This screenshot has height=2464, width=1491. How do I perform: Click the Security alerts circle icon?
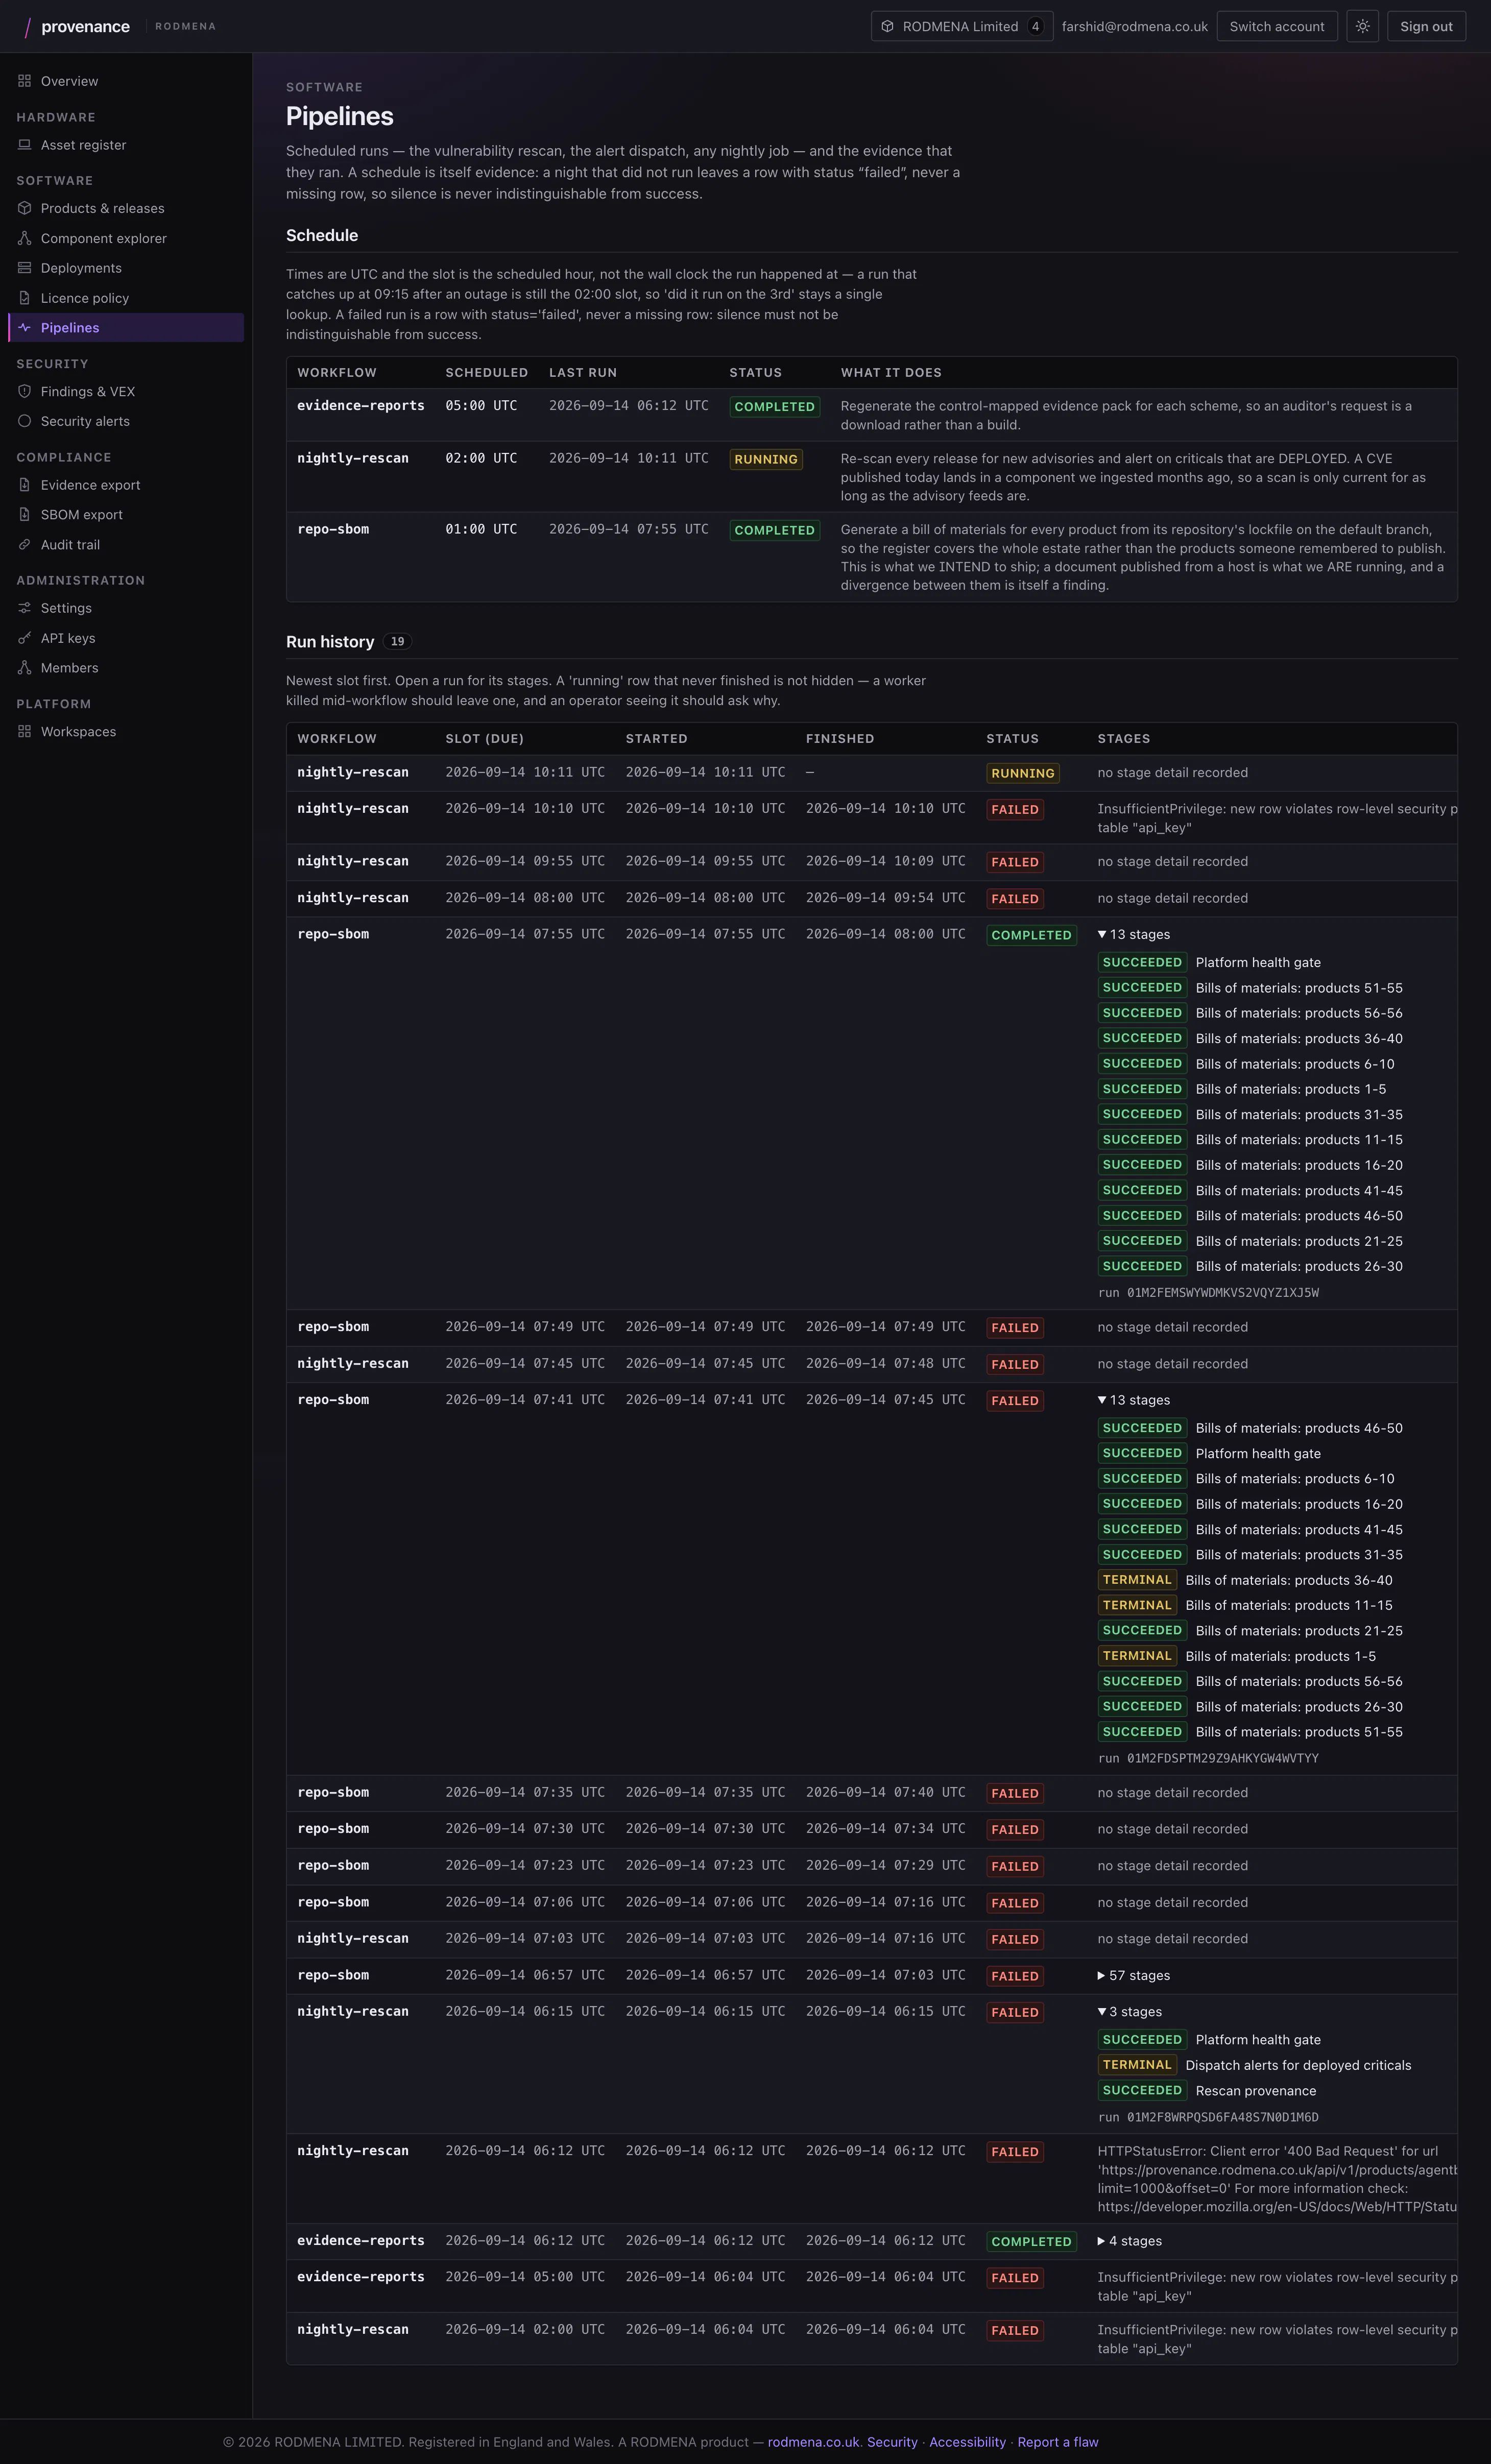tap(24, 421)
